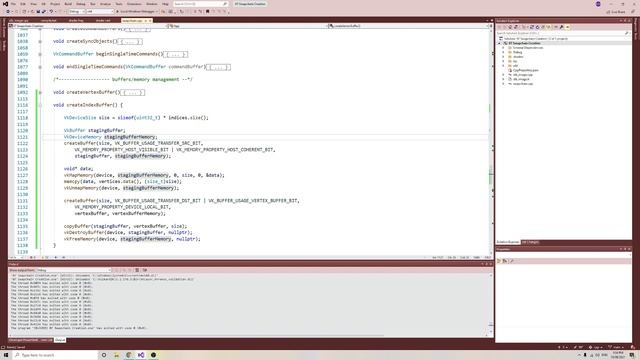Viewport: 640px width, 360px height.
Task: Open the Debug configuration dropdown
Action: tap(77, 11)
